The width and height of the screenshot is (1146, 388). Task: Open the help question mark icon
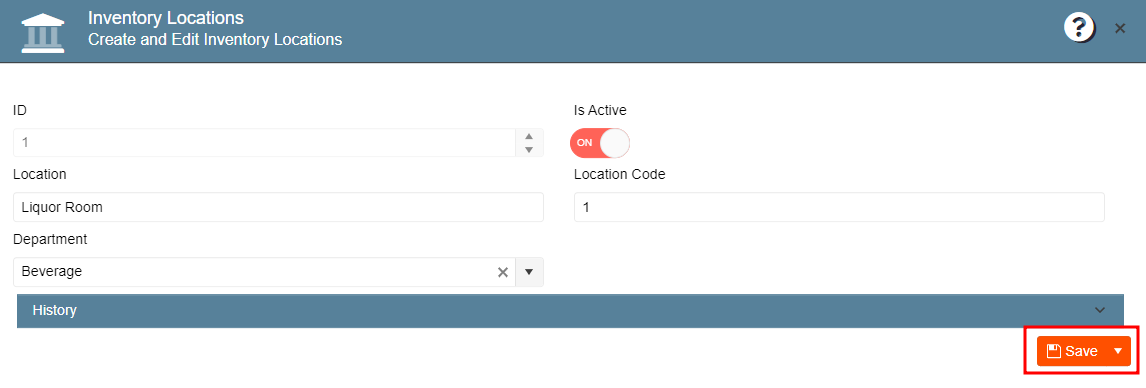coord(1078,28)
